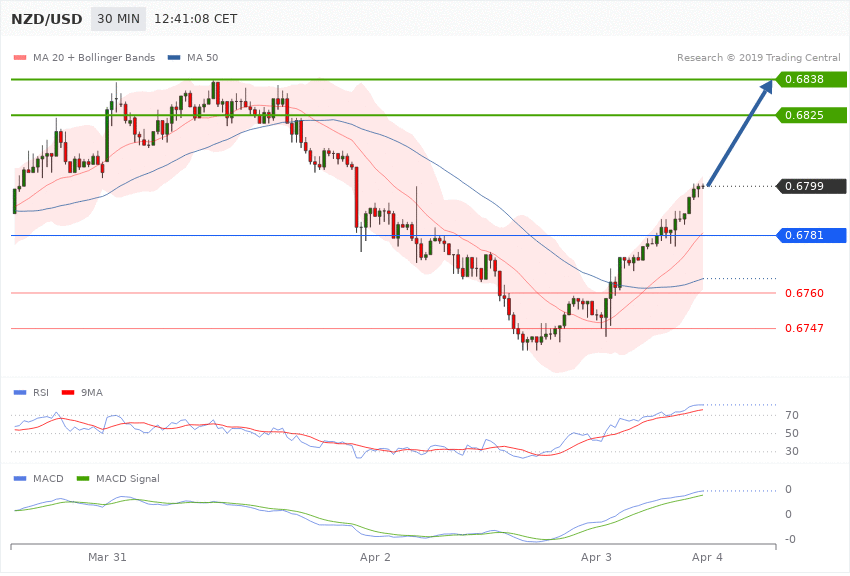Viewport: 850px width, 576px height.
Task: Click the Apr 4 date axis label
Action: coord(707,557)
